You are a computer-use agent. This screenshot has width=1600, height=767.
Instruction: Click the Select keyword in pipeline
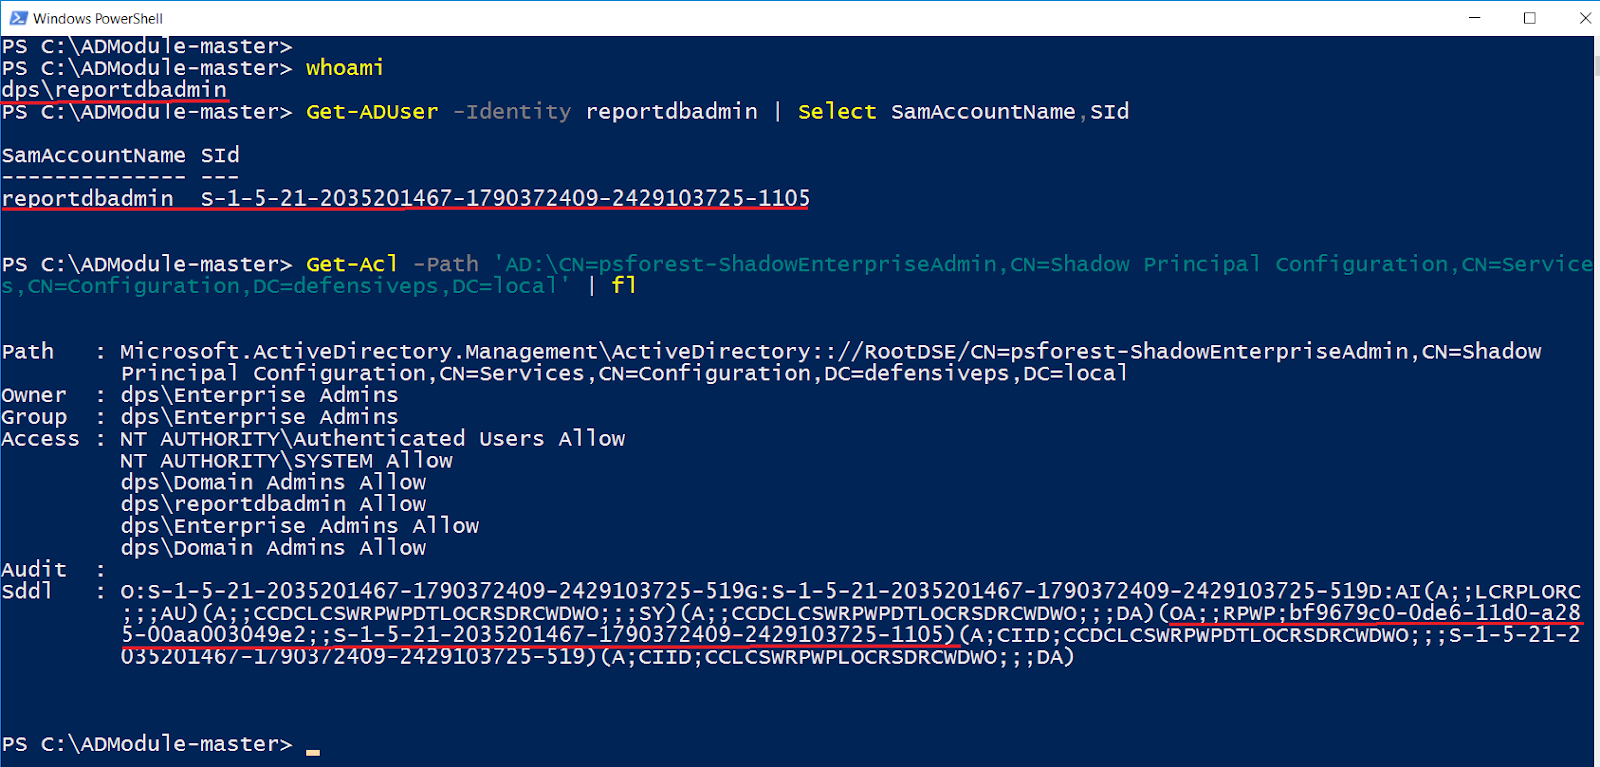[837, 112]
